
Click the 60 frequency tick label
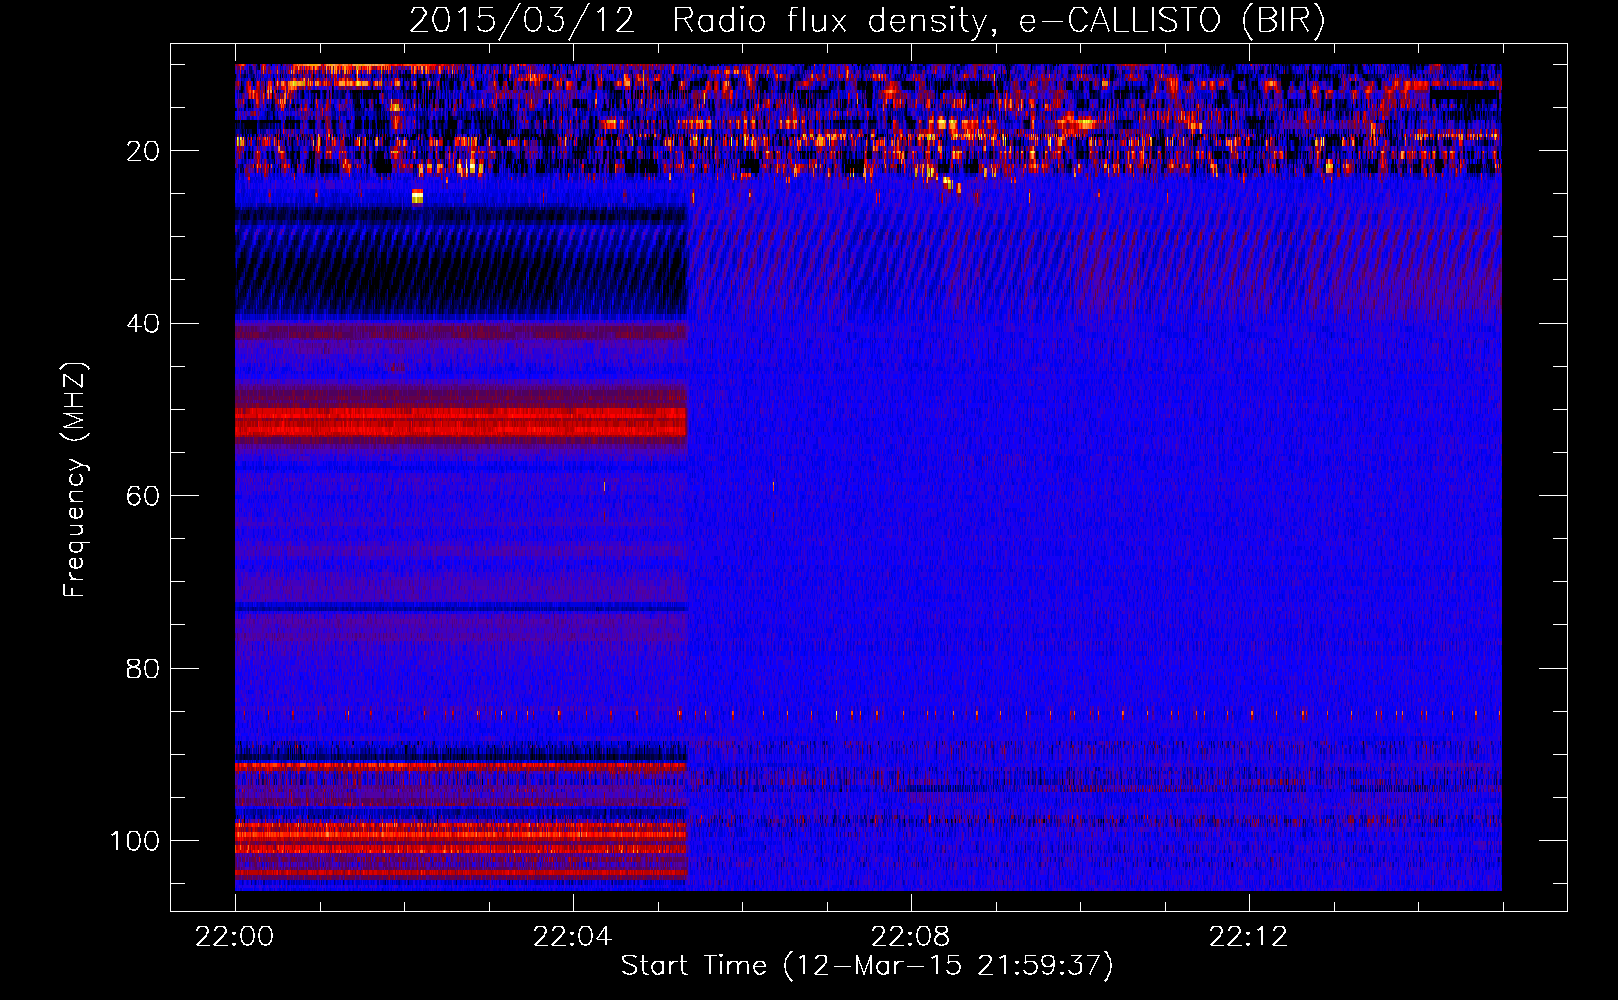(x=143, y=496)
